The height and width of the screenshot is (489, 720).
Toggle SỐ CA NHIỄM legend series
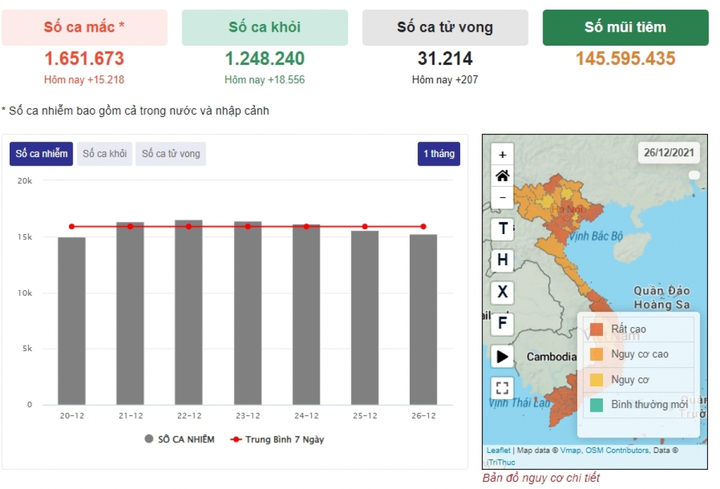point(180,439)
